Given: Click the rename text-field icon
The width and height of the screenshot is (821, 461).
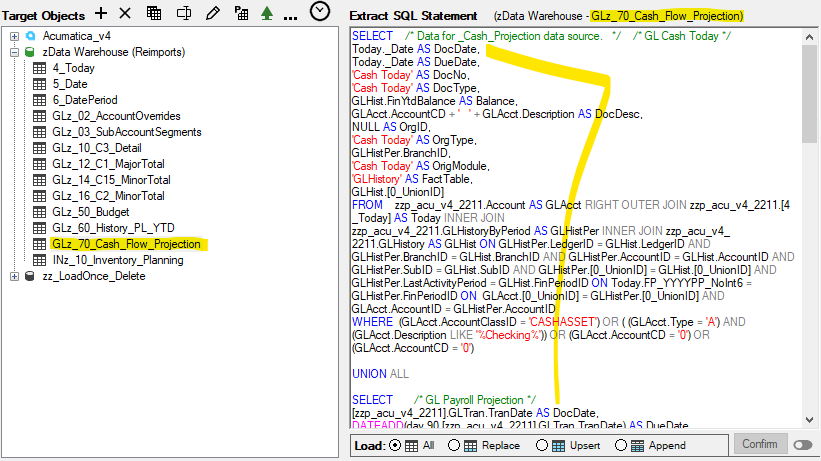Looking at the screenshot, I should 183,13.
